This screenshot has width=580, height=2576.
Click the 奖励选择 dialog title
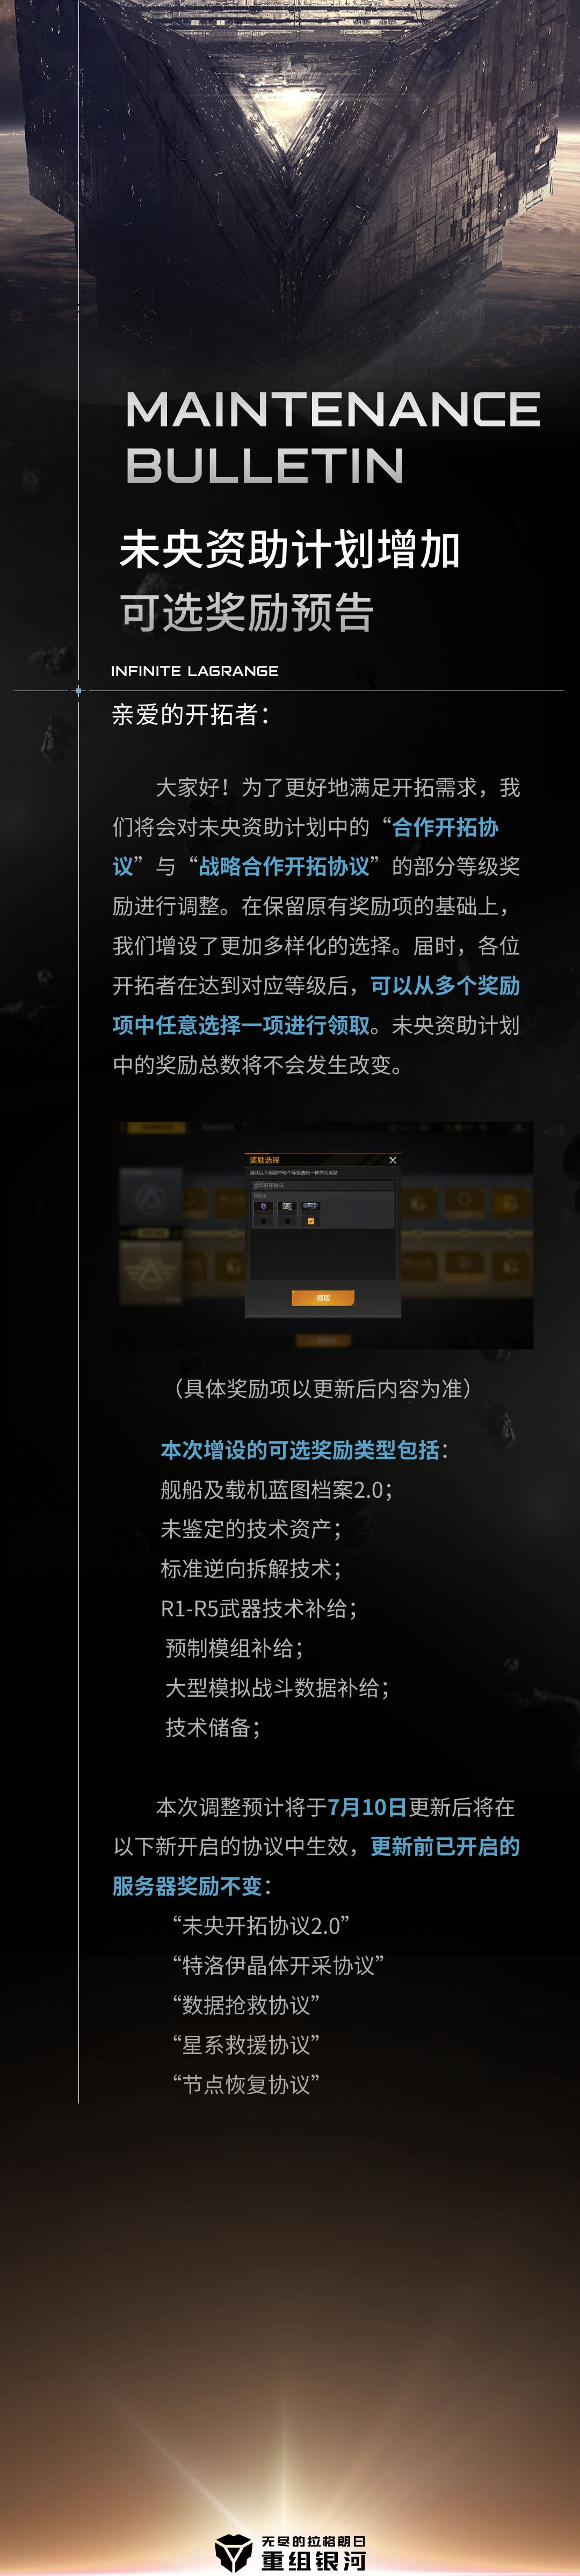point(265,1160)
